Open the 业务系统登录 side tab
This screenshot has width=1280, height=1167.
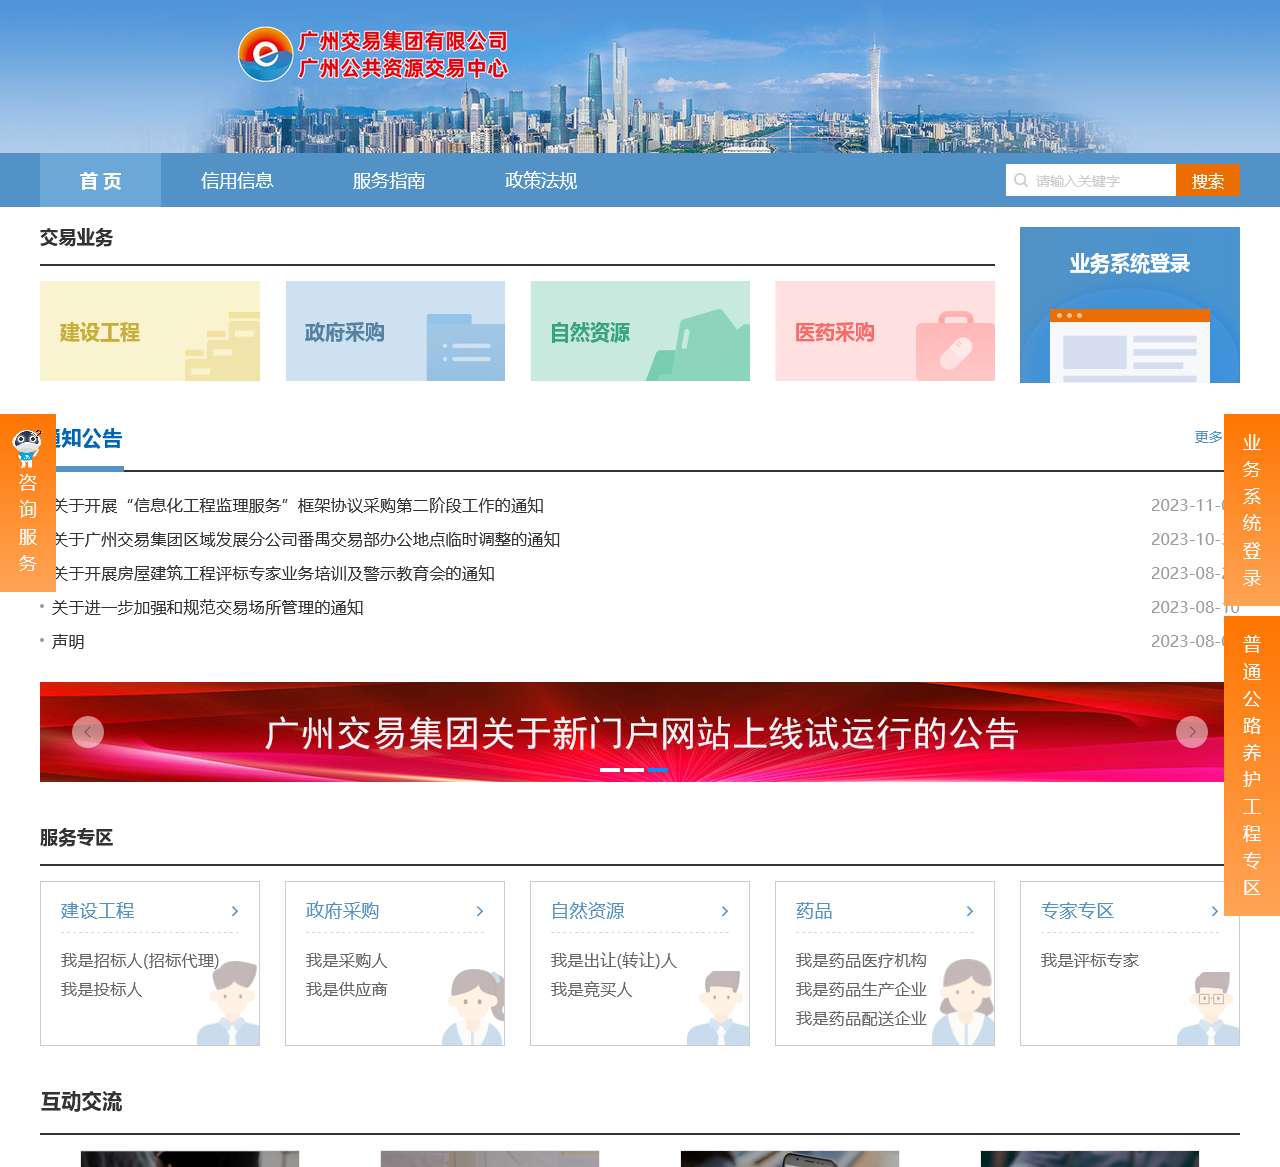pyautogui.click(x=1252, y=509)
